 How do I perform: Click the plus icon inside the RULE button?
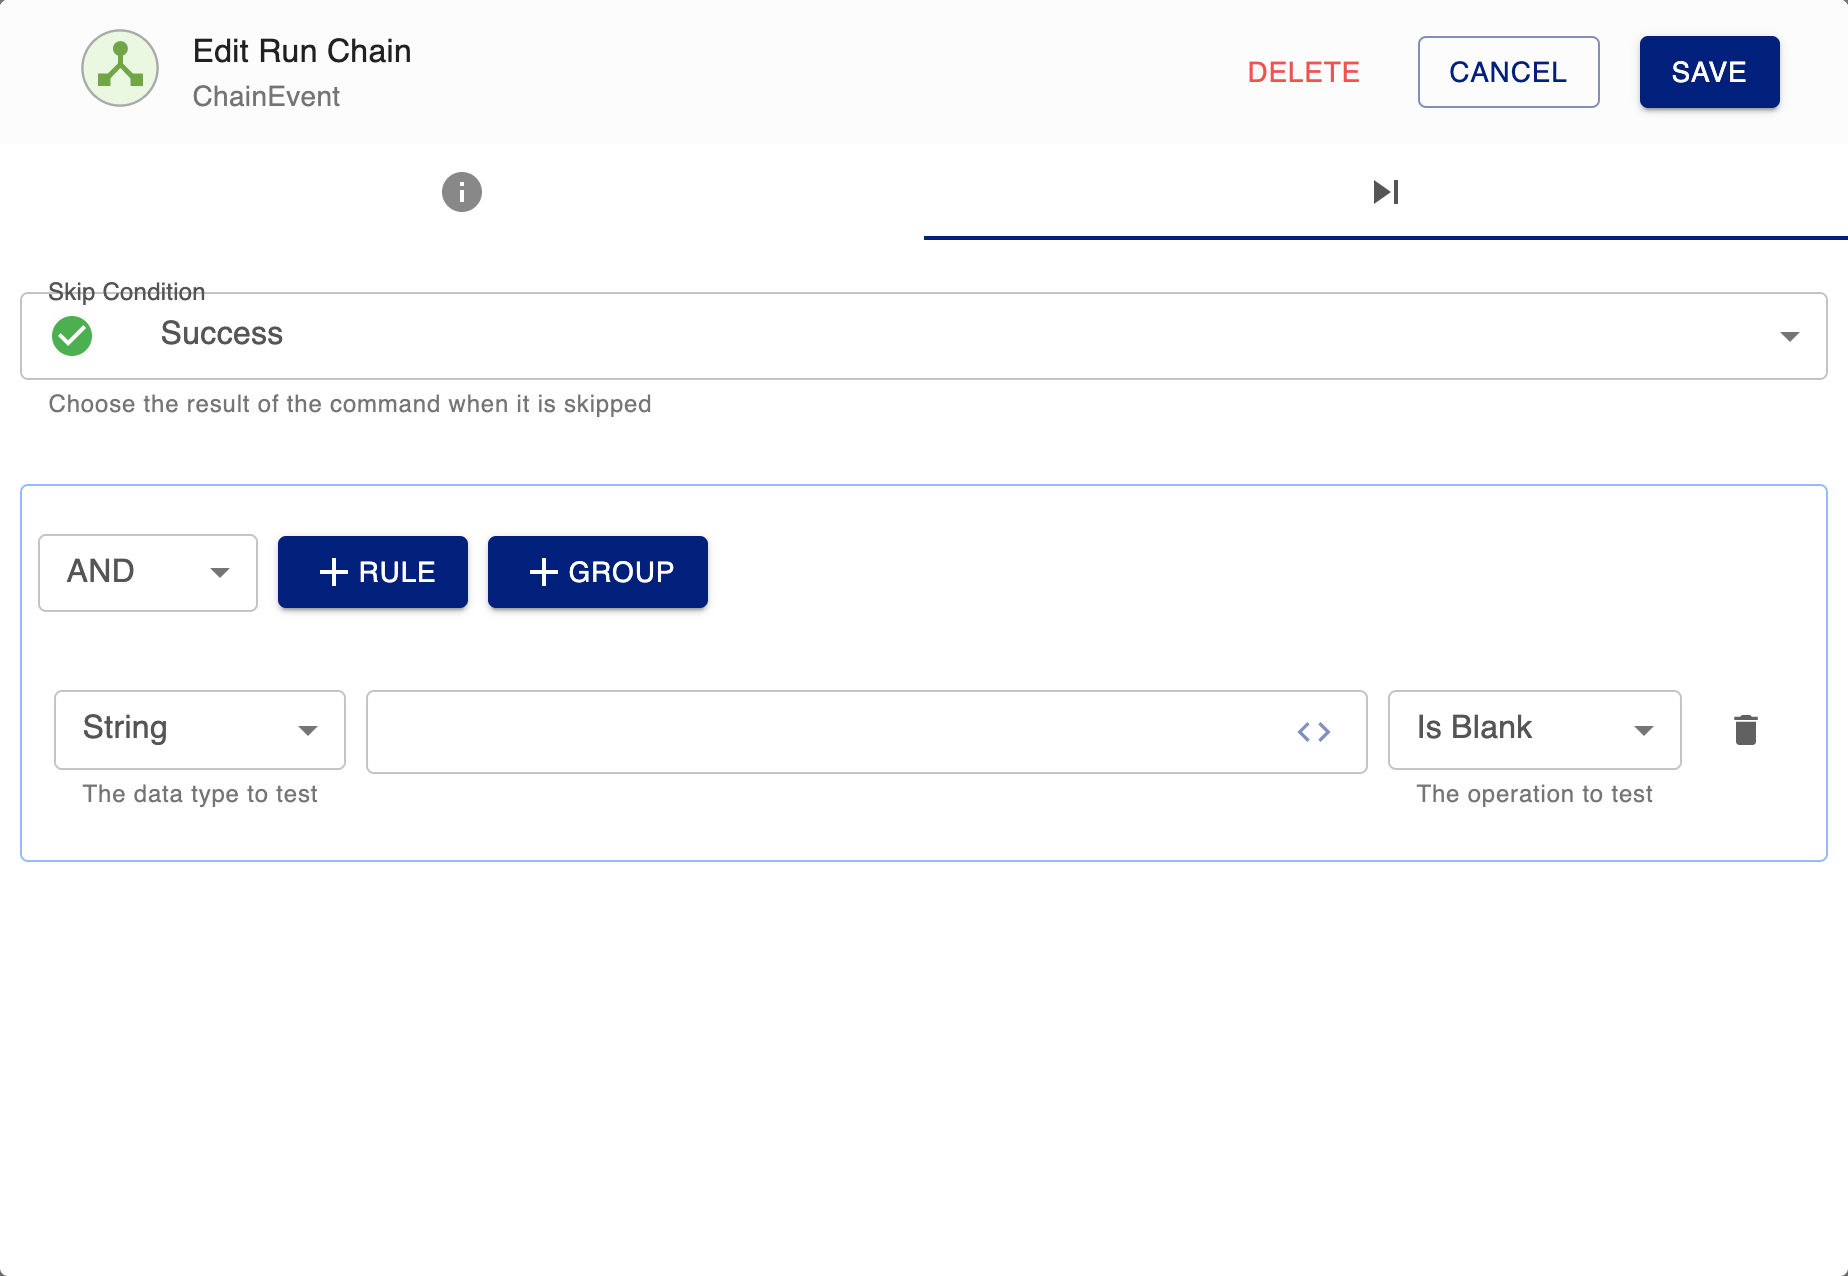pos(334,572)
